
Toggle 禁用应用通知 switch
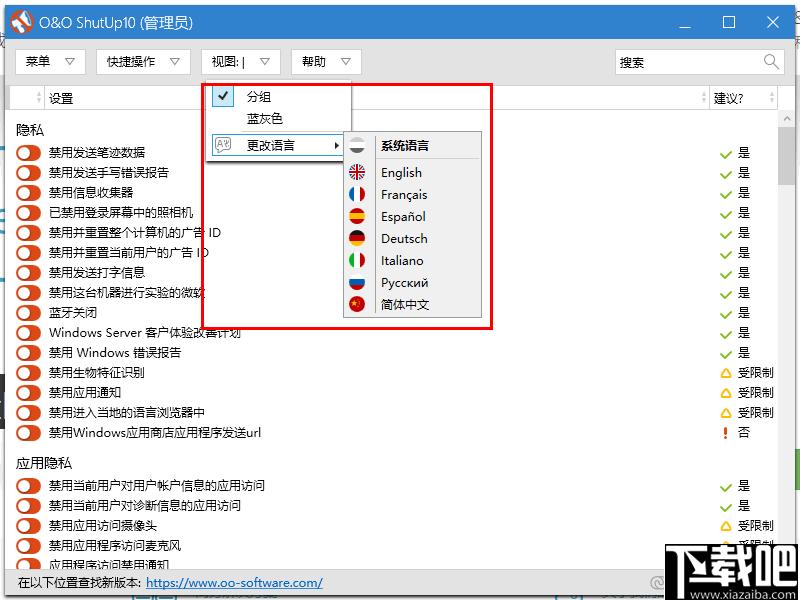click(28, 392)
